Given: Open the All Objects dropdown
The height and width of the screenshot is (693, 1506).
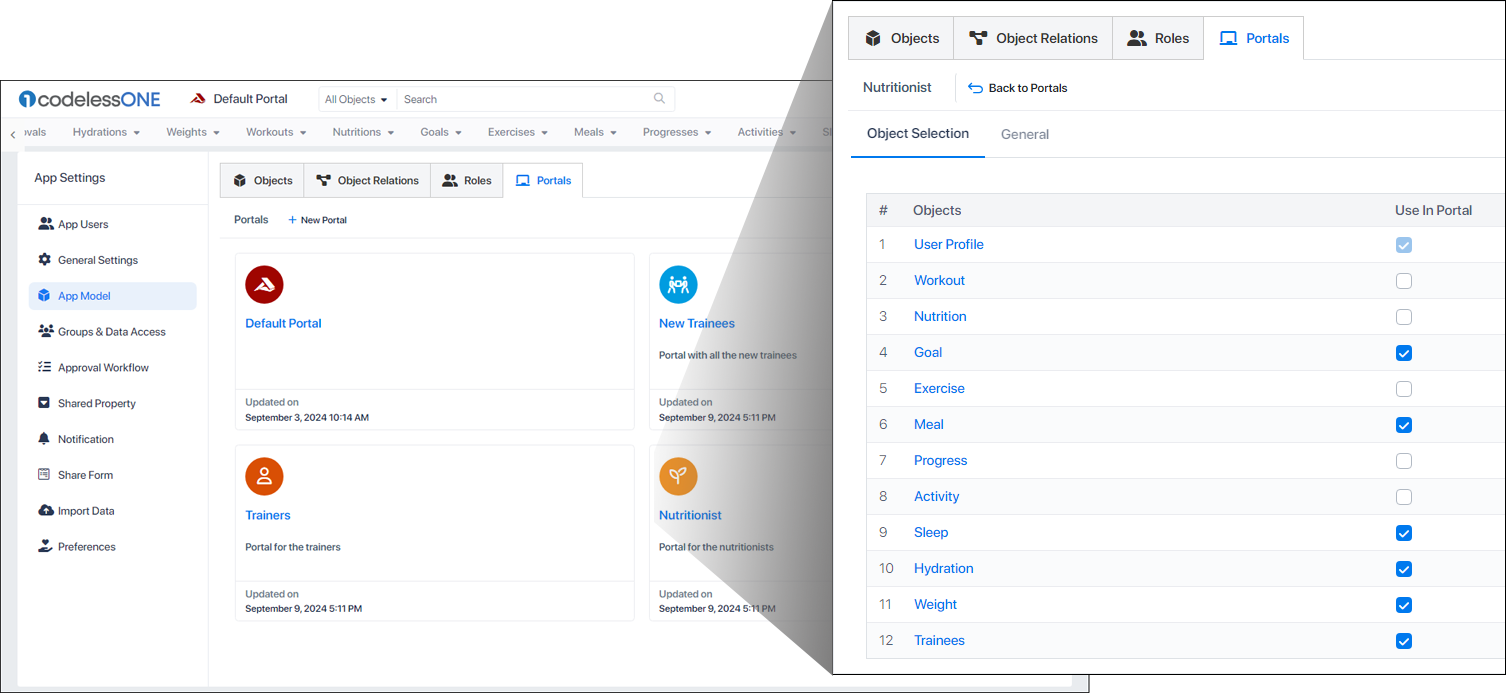Looking at the screenshot, I should 356,99.
